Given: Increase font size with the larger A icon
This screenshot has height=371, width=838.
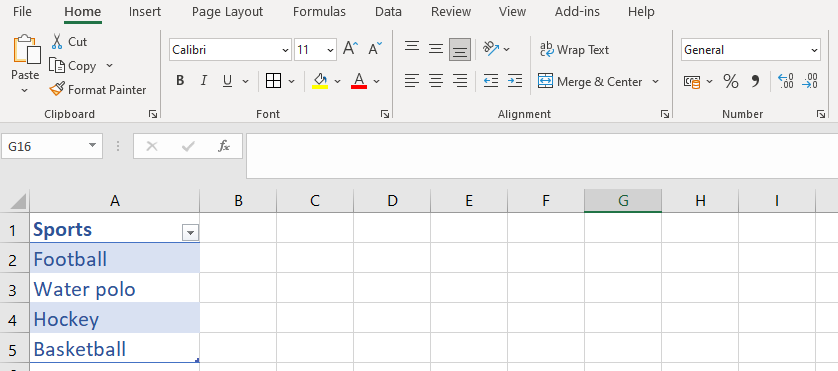Looking at the screenshot, I should click(351, 49).
